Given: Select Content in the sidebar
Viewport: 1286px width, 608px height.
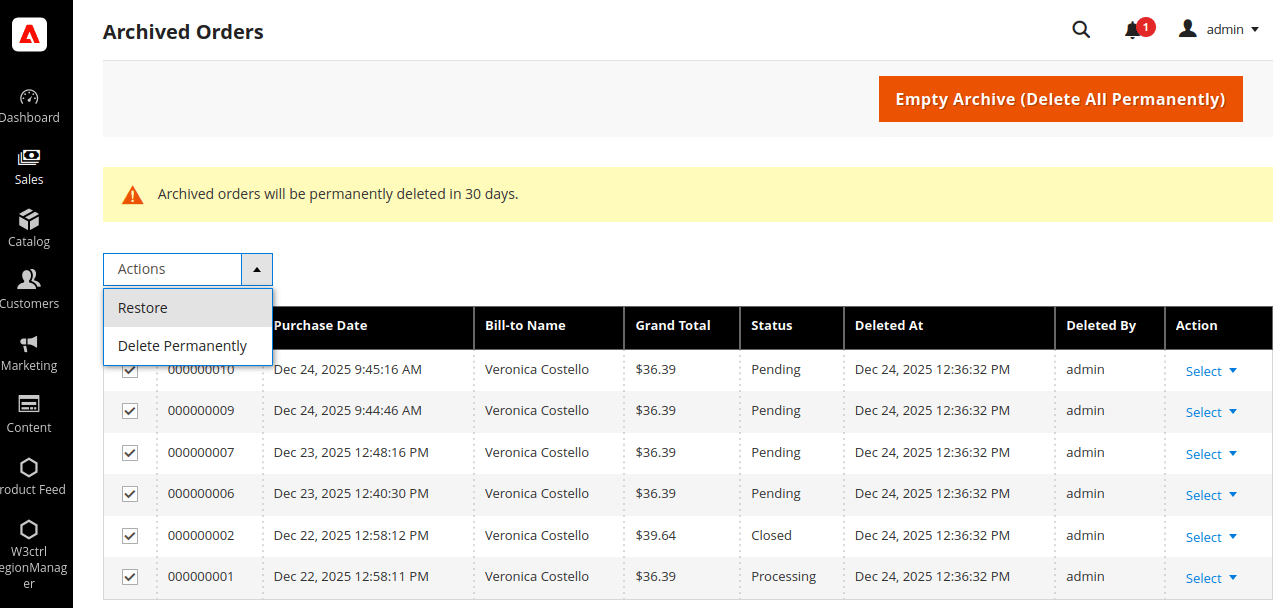Looking at the screenshot, I should 28,413.
